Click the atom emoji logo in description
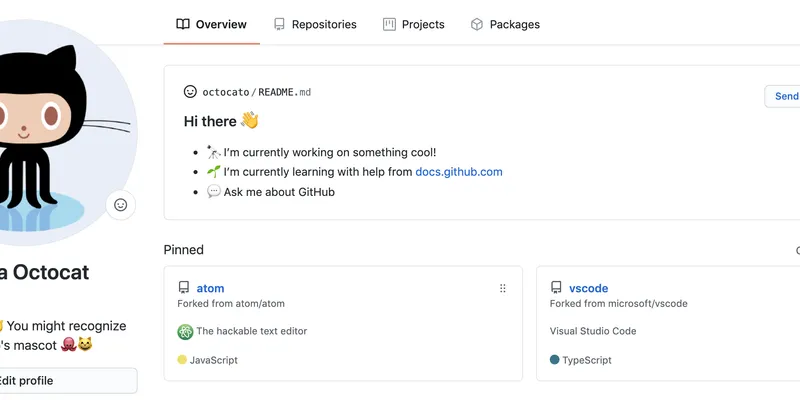 185,332
